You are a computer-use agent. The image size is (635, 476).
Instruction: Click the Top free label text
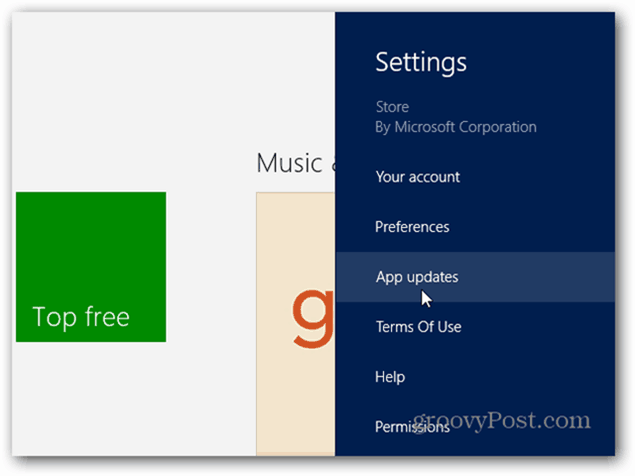(81, 317)
